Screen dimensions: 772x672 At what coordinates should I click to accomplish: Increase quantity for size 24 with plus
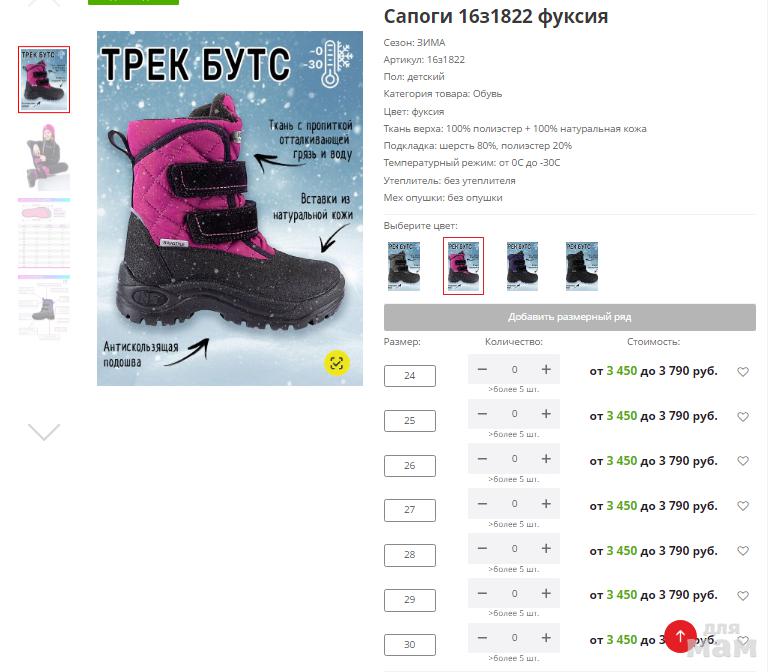(x=546, y=369)
